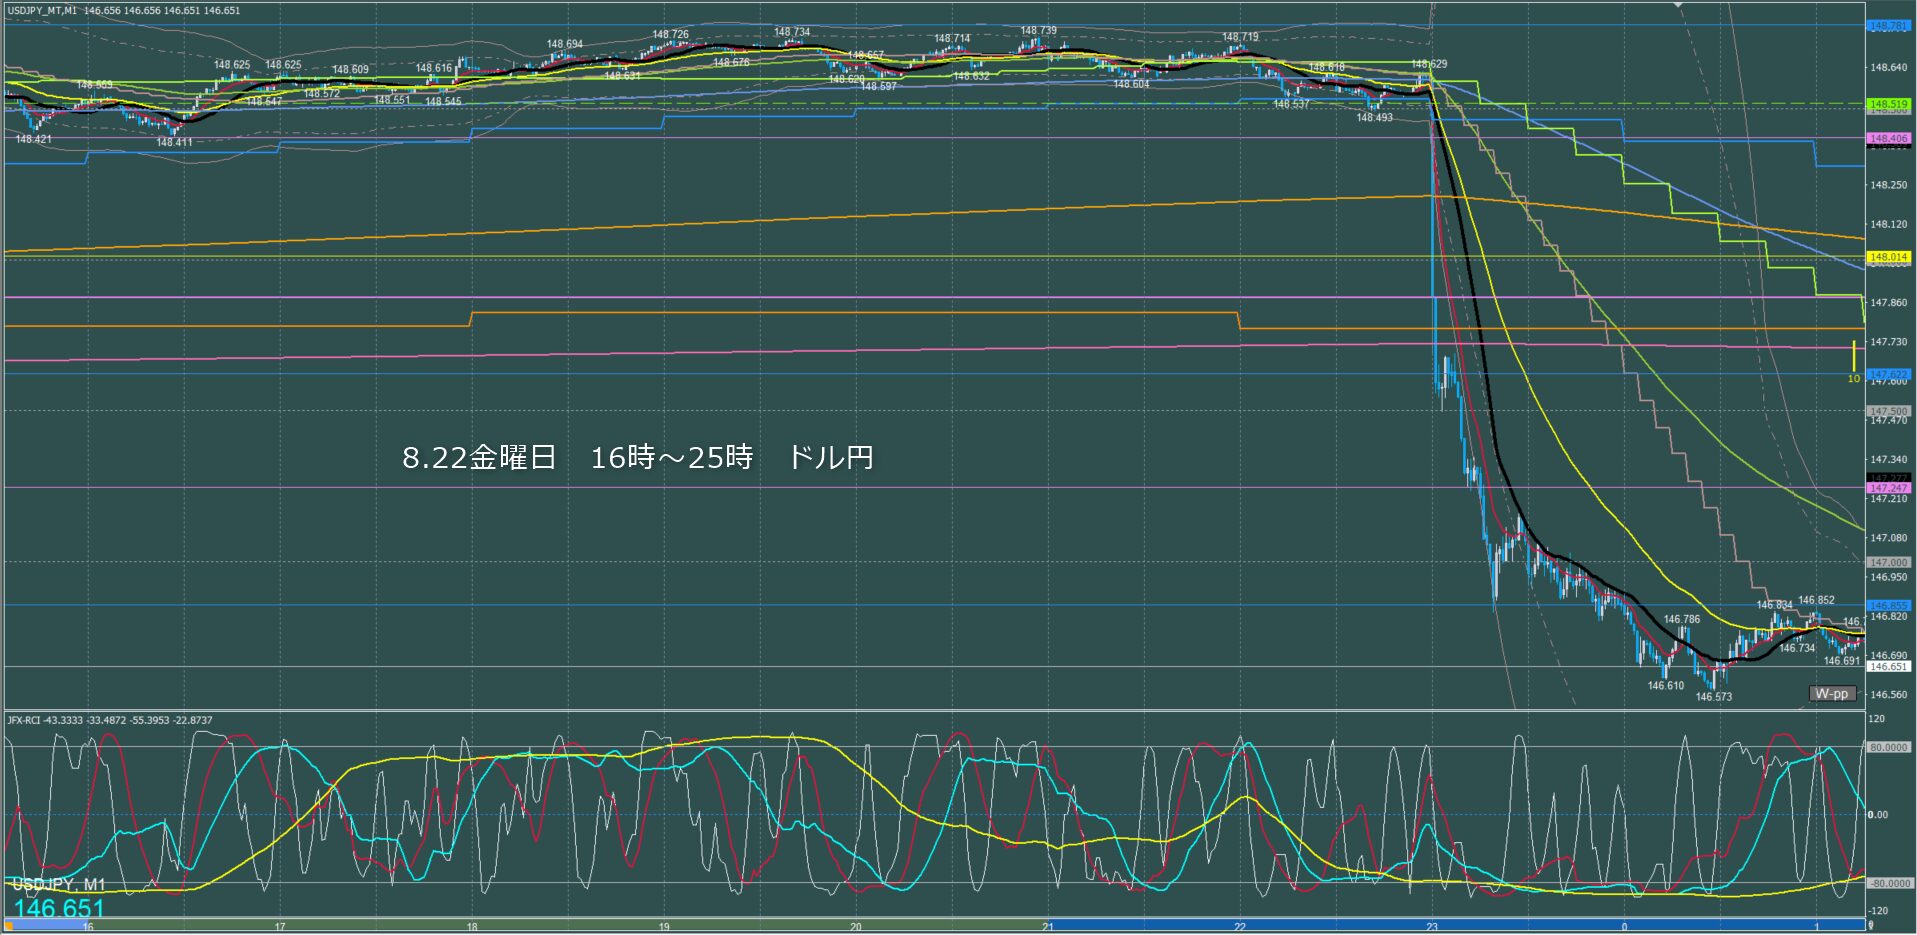
Task: Select the blue 148.781 price level tag
Action: point(1888,26)
